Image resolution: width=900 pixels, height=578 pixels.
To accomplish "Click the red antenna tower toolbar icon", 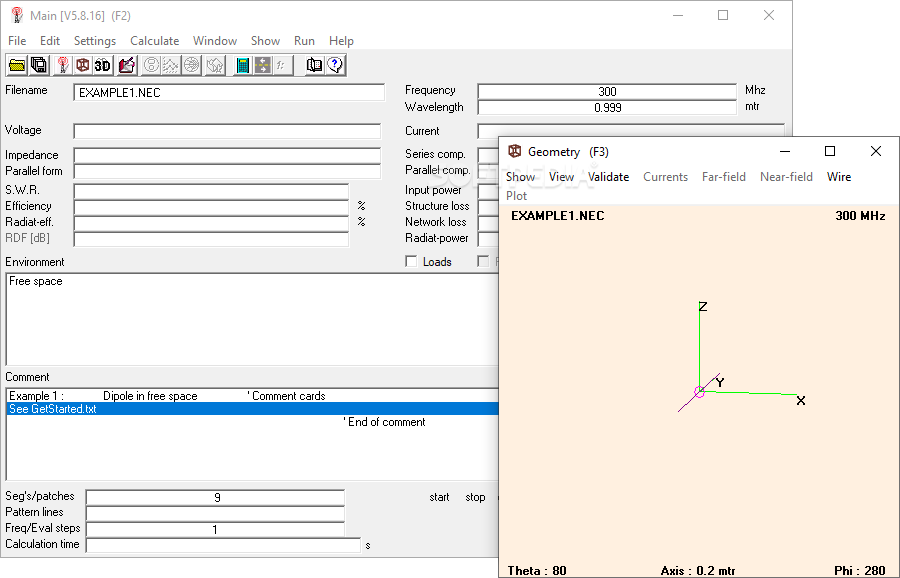I will coord(63,65).
